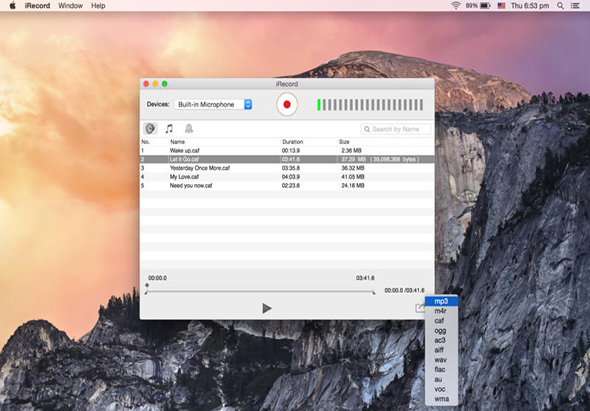590x411 pixels.
Task: Choose caf export format
Action: tap(441, 321)
